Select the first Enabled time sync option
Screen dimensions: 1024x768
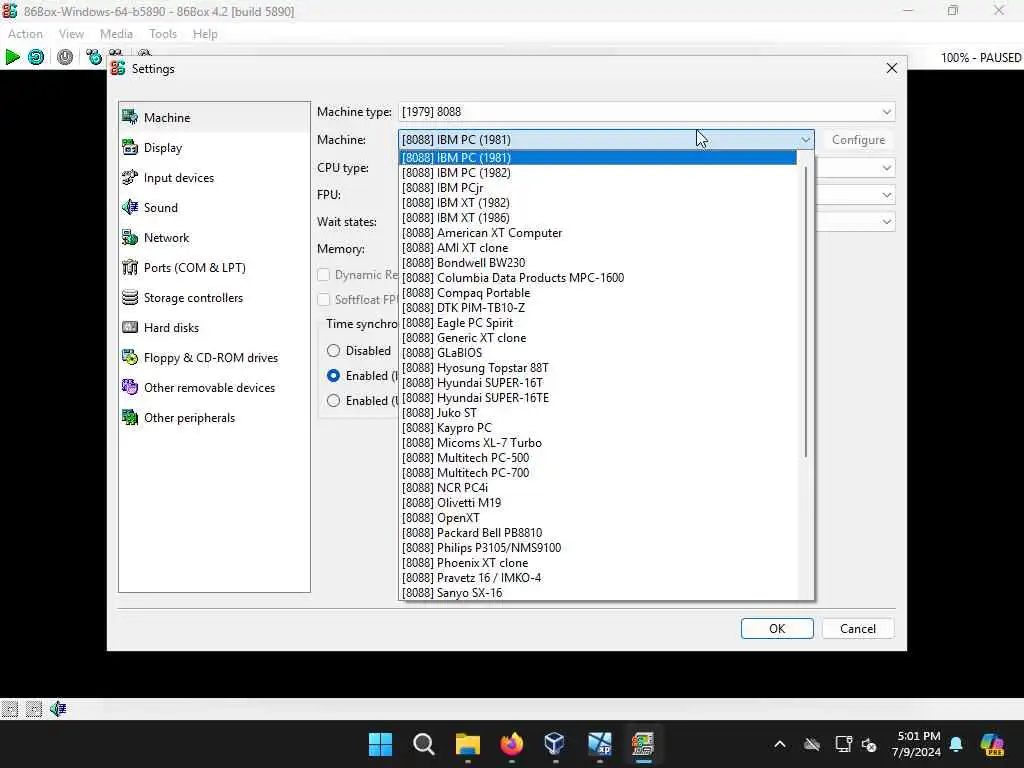pos(333,376)
